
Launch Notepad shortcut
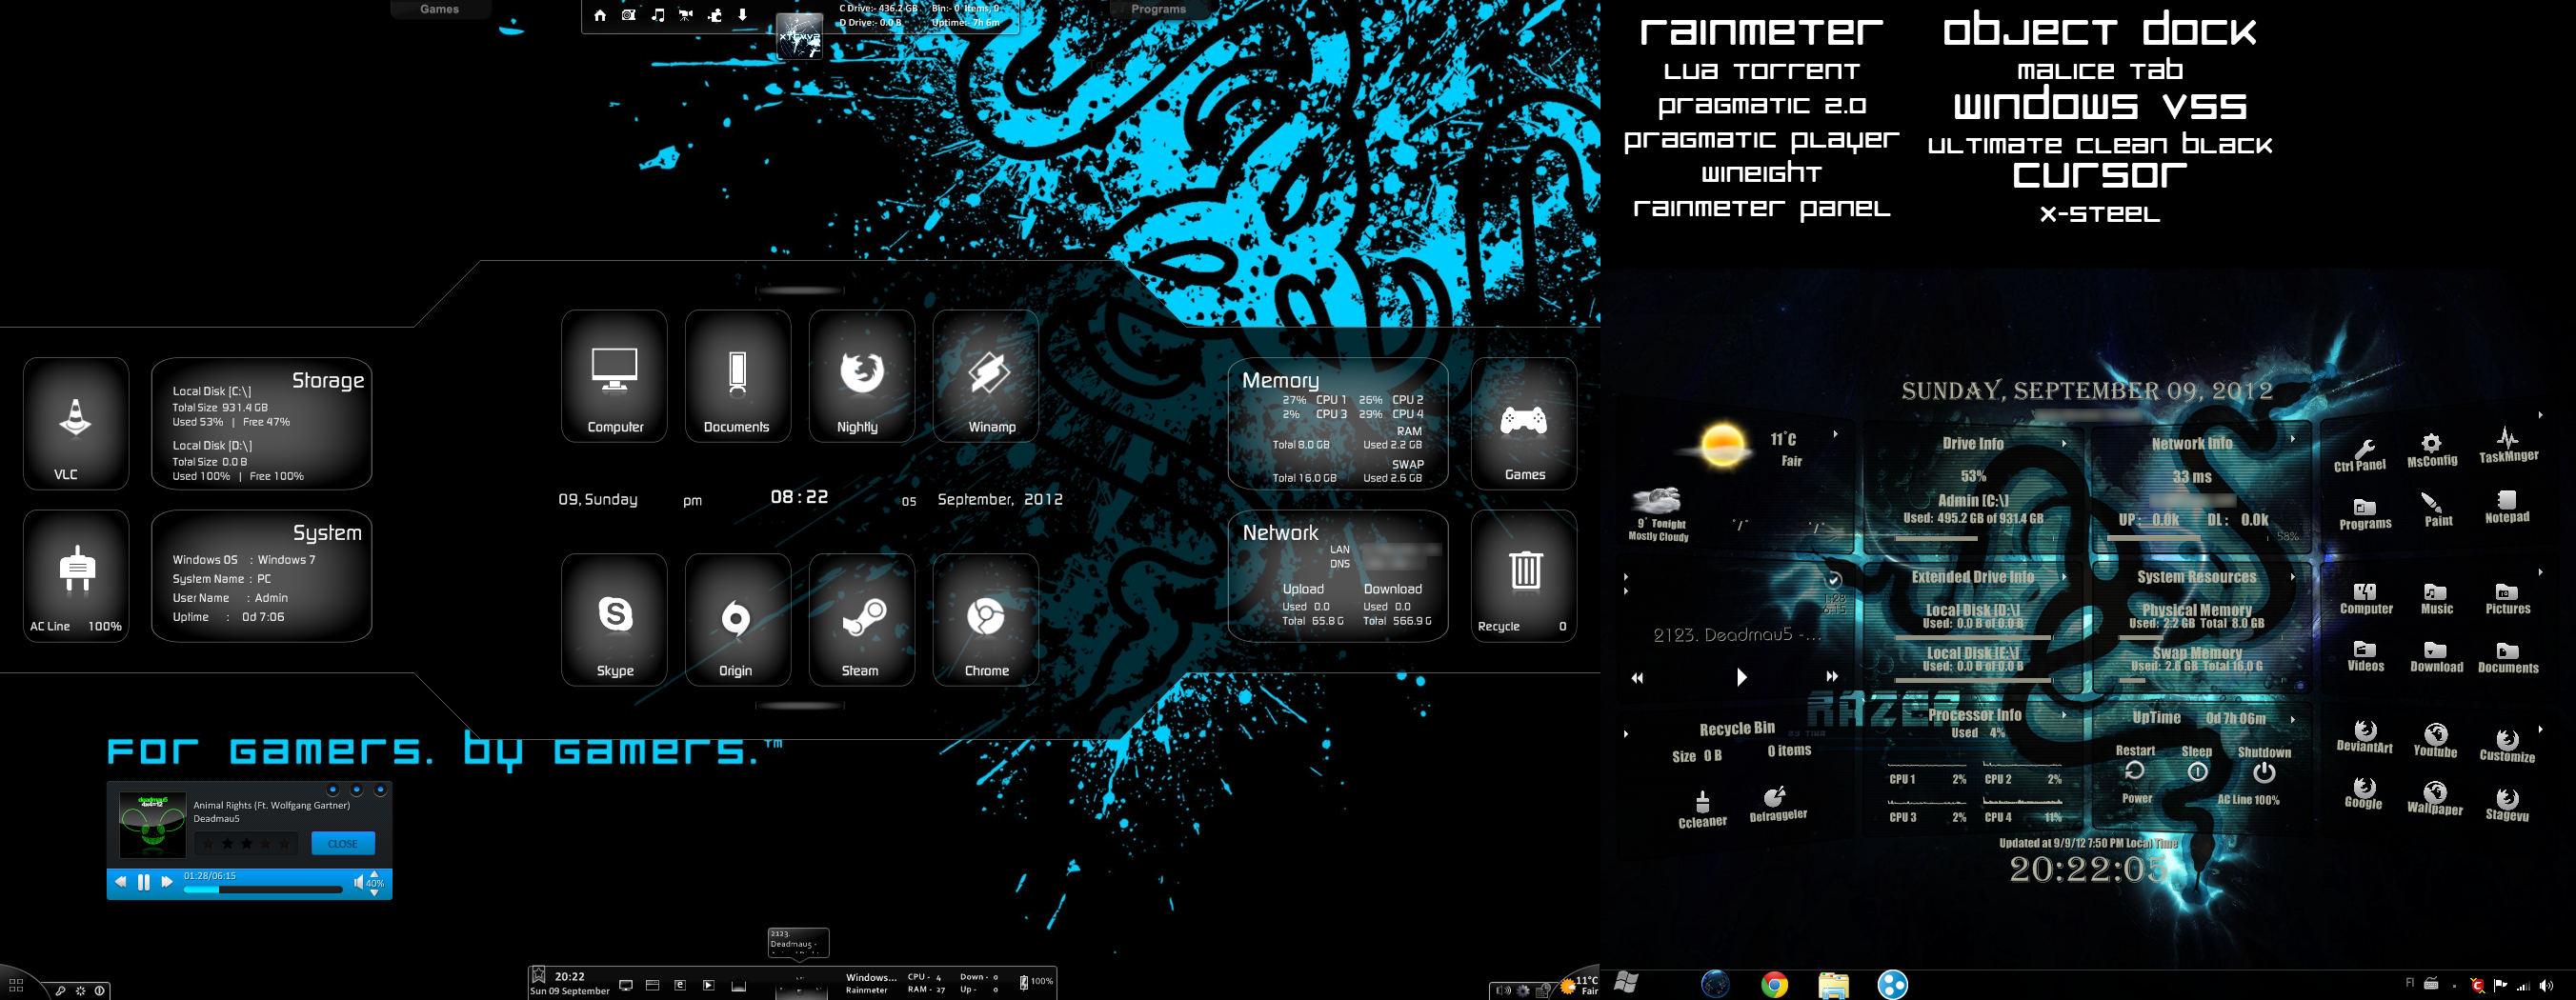point(2507,507)
